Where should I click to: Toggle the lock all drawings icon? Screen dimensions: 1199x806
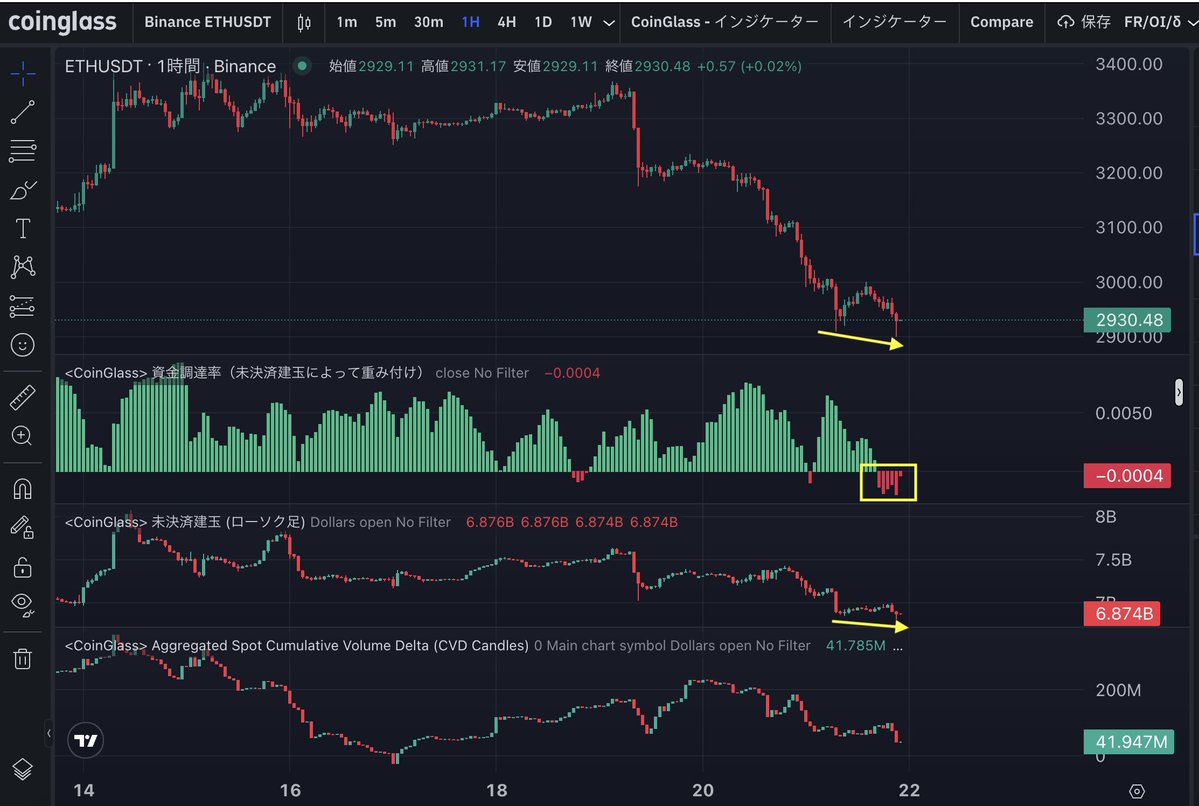click(22, 566)
